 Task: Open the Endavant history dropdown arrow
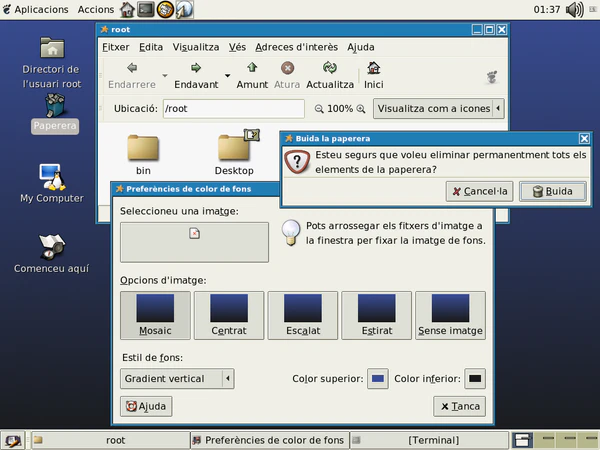(227, 75)
